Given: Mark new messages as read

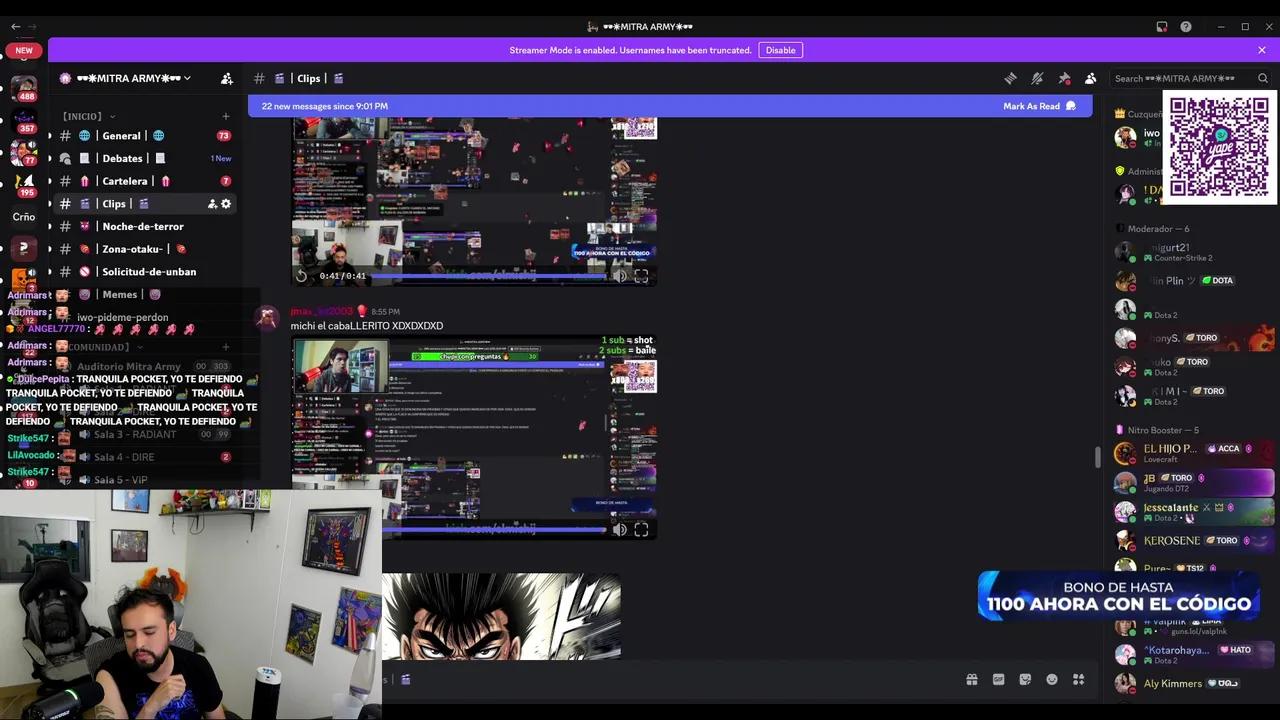Looking at the screenshot, I should click(x=1039, y=106).
